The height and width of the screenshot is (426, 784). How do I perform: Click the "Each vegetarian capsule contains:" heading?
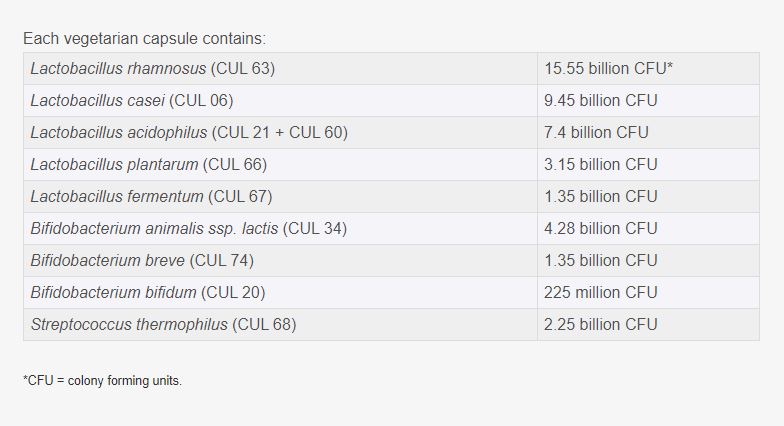[x=145, y=39]
